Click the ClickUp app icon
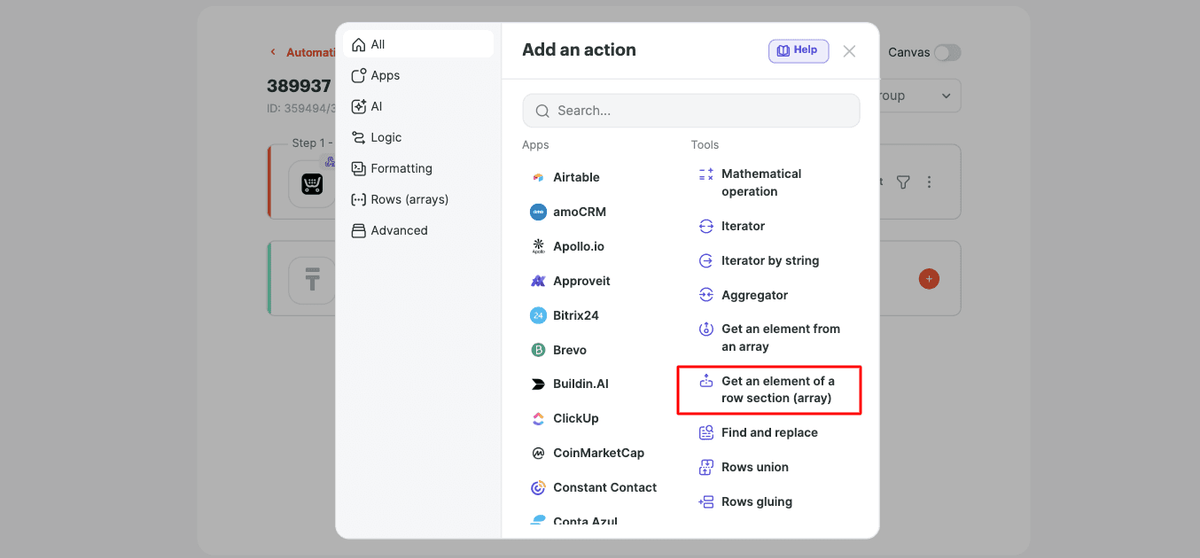This screenshot has width=1200, height=558. [x=538, y=419]
